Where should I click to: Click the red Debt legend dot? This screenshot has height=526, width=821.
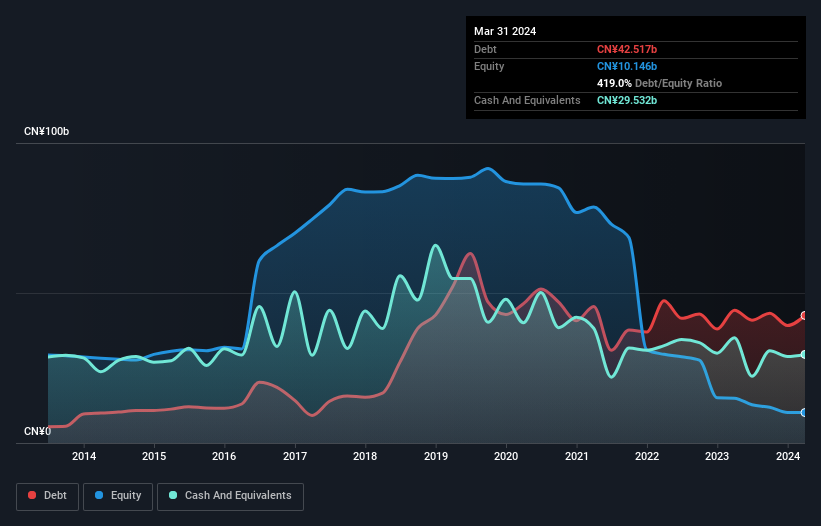coord(32,495)
